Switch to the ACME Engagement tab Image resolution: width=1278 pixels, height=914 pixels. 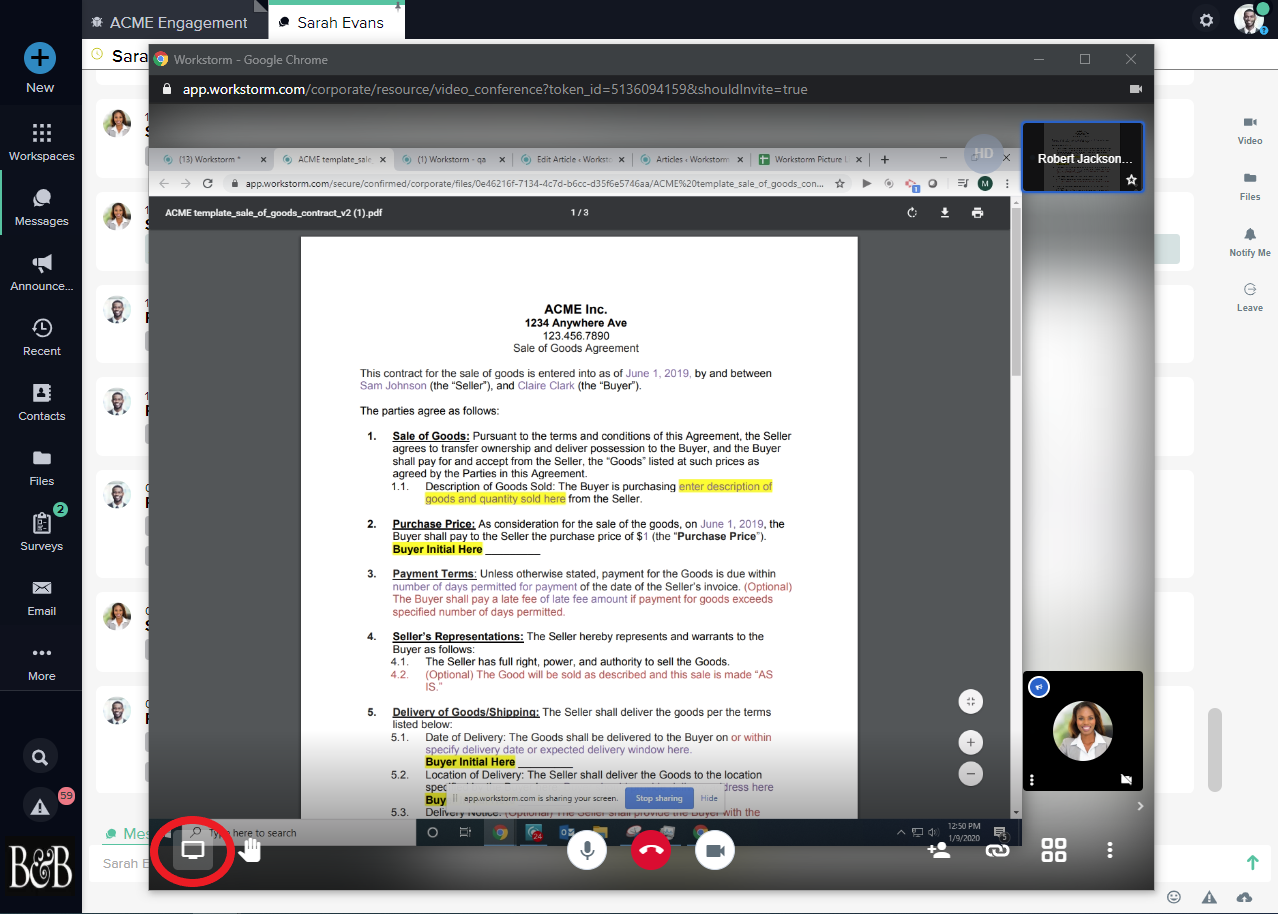tap(168, 22)
